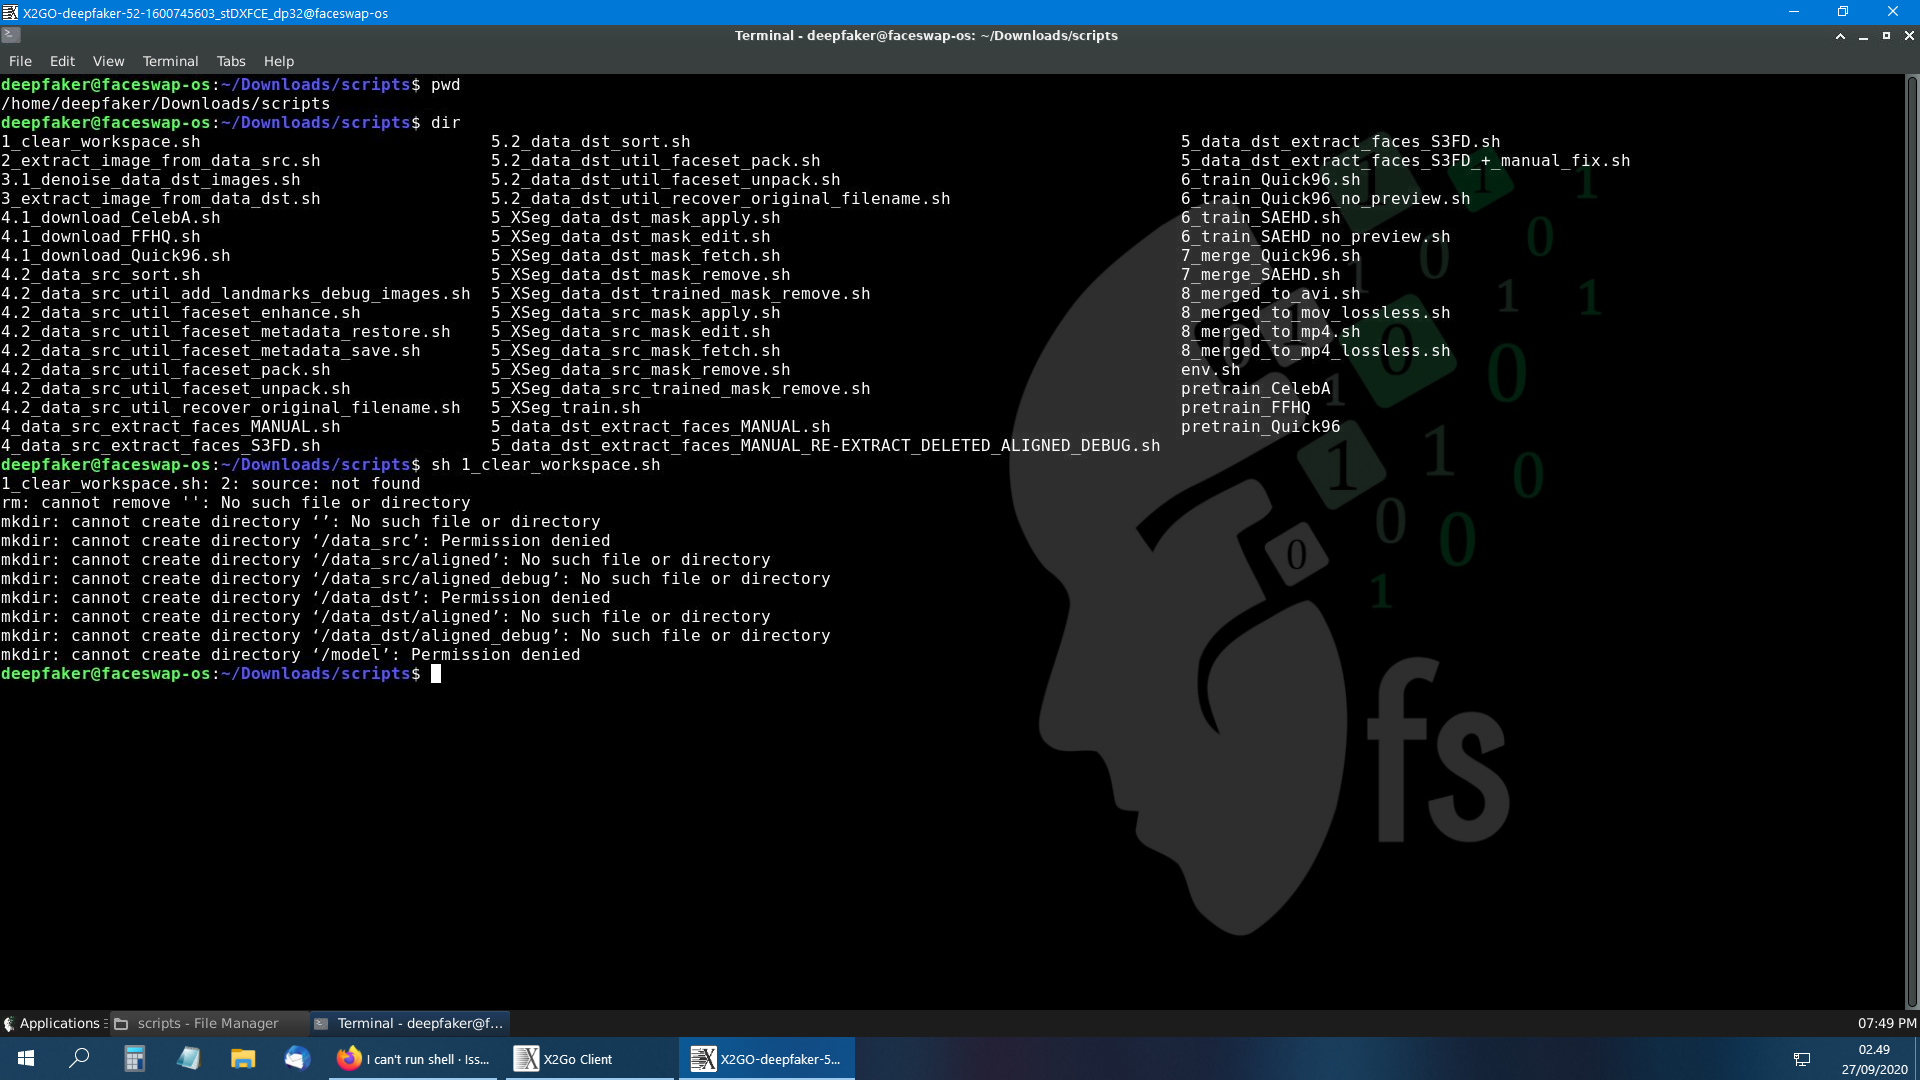Click the Windows Start button
The height and width of the screenshot is (1080, 1920).
tap(24, 1058)
